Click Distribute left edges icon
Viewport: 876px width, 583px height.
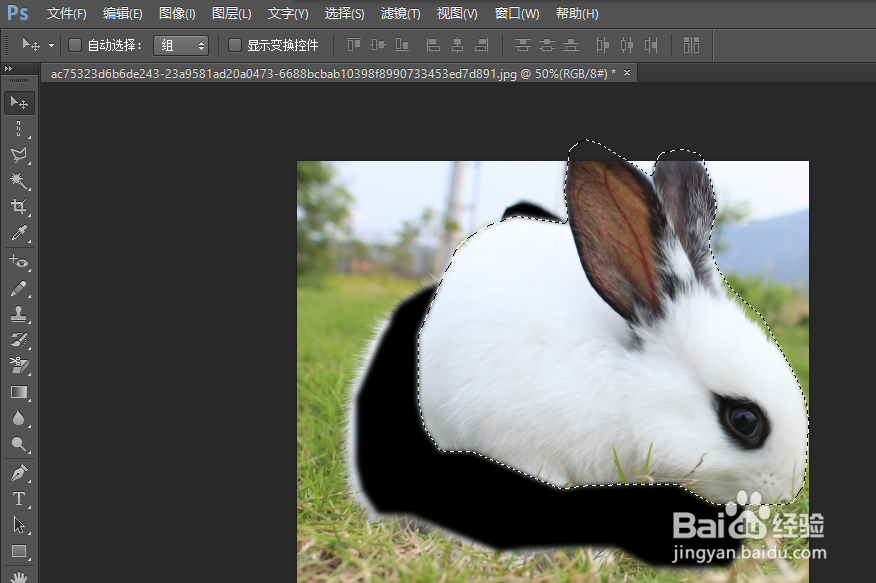pyautogui.click(x=602, y=45)
